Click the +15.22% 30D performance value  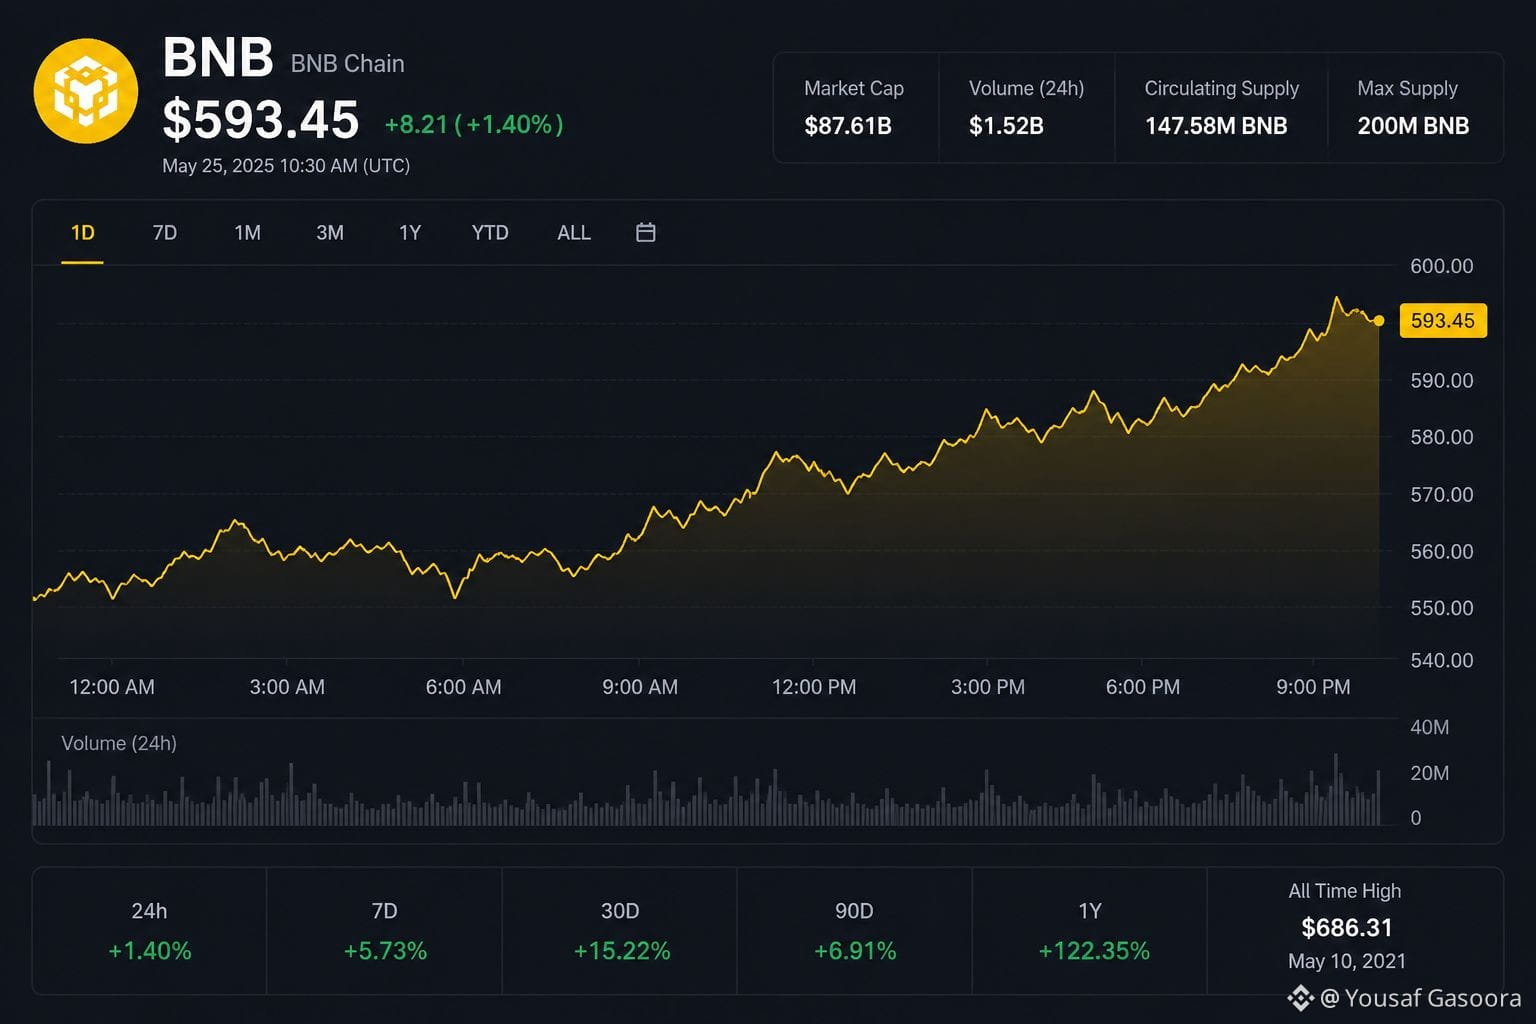[622, 951]
